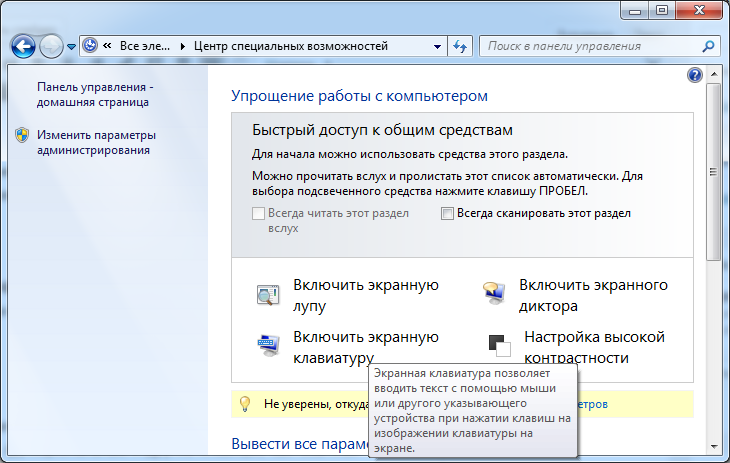The width and height of the screenshot is (730, 463).
Task: Open 'Включить экранную клавиатуру' link
Action: click(365, 347)
